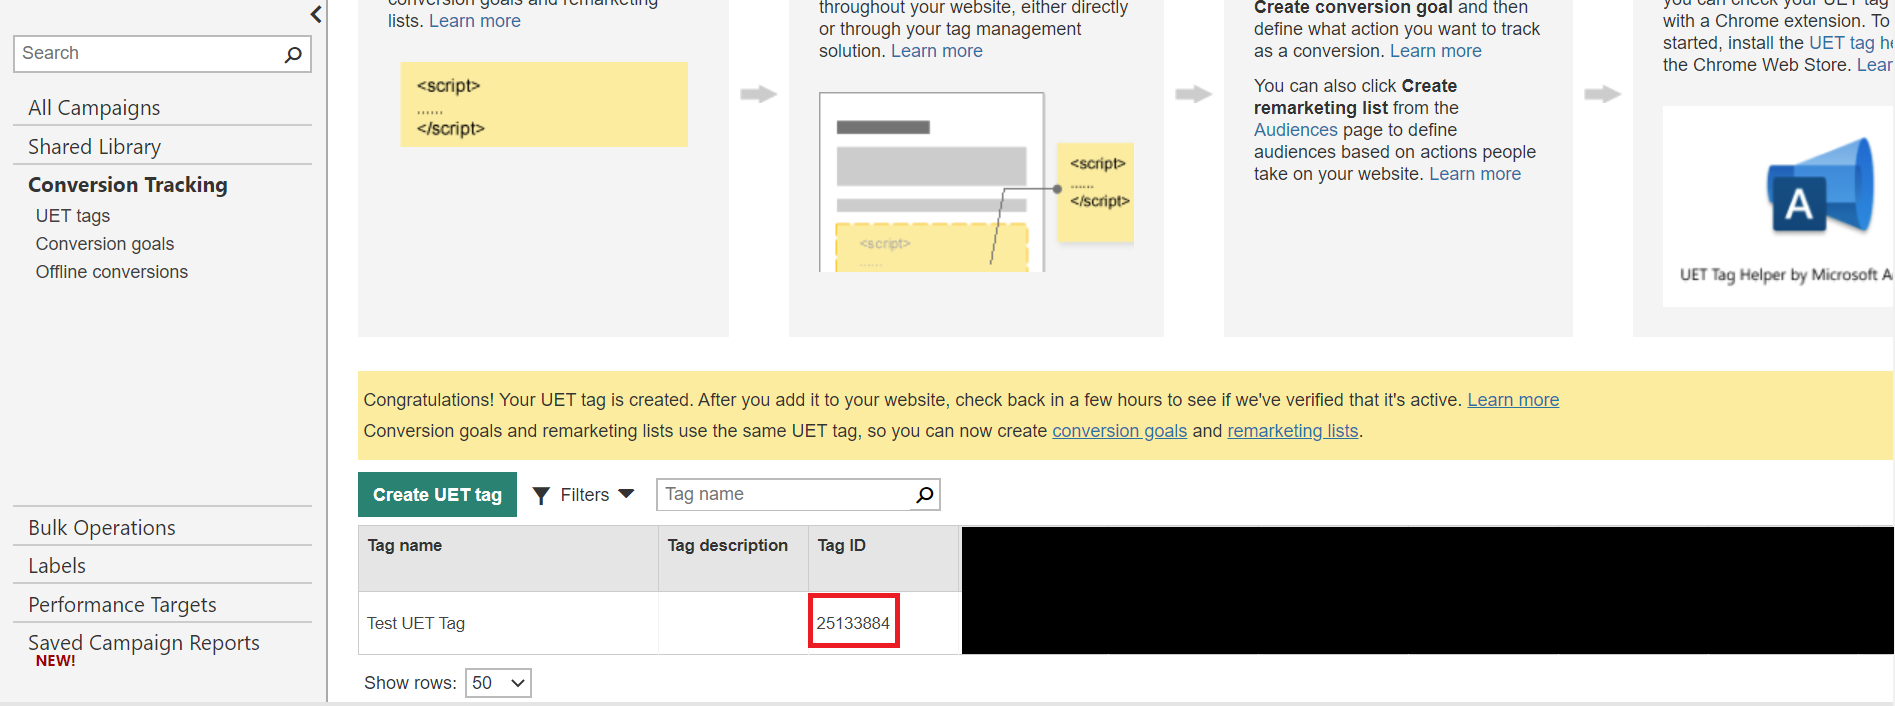Open the Show rows dropdown

click(x=498, y=683)
